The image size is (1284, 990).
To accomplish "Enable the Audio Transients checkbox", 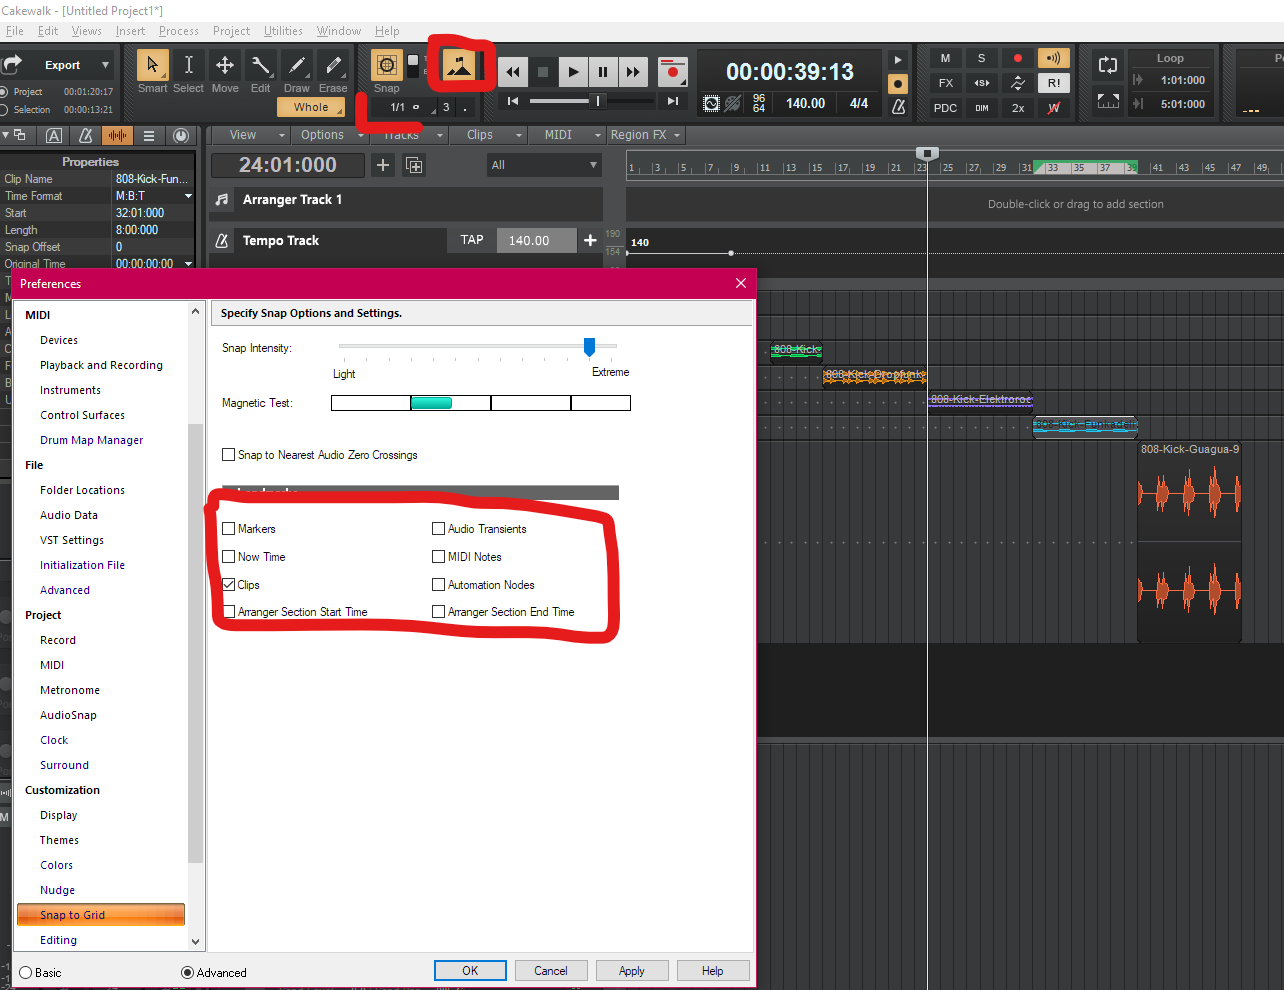I will (438, 528).
